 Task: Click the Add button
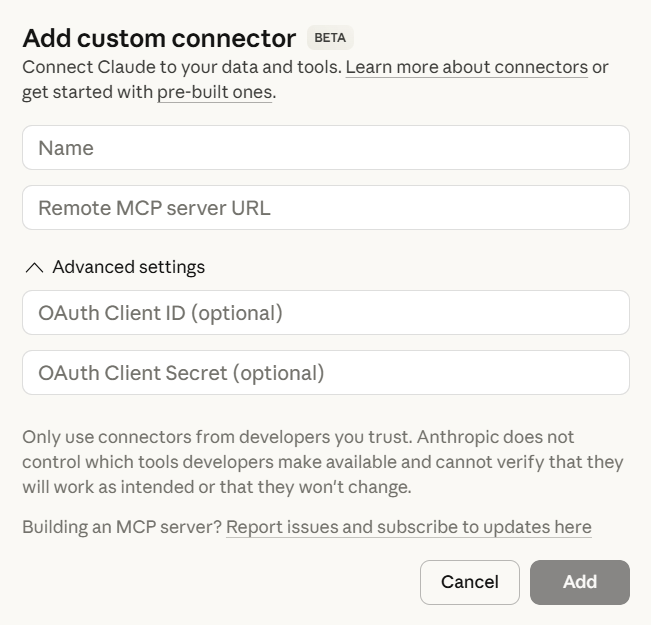[x=579, y=582]
